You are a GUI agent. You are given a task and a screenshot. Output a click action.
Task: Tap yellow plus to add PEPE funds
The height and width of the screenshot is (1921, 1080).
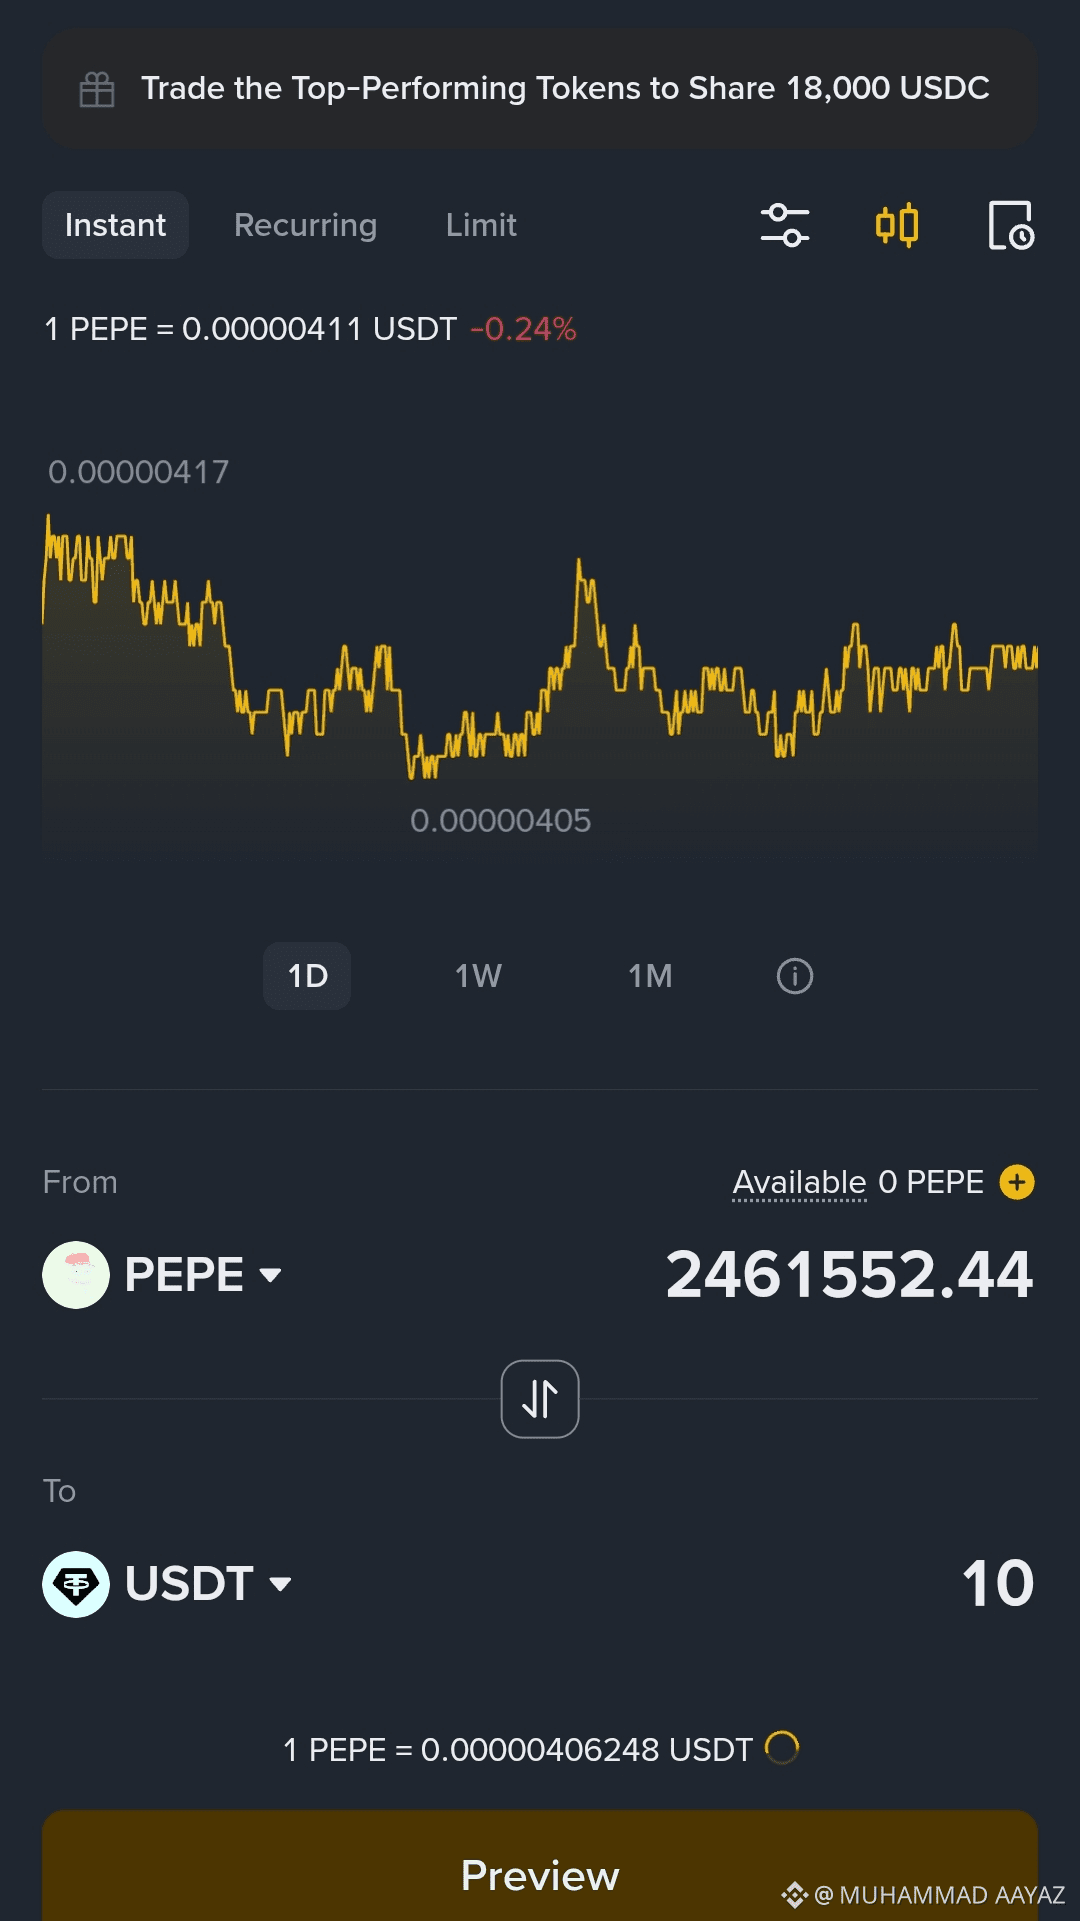pyautogui.click(x=1017, y=1182)
